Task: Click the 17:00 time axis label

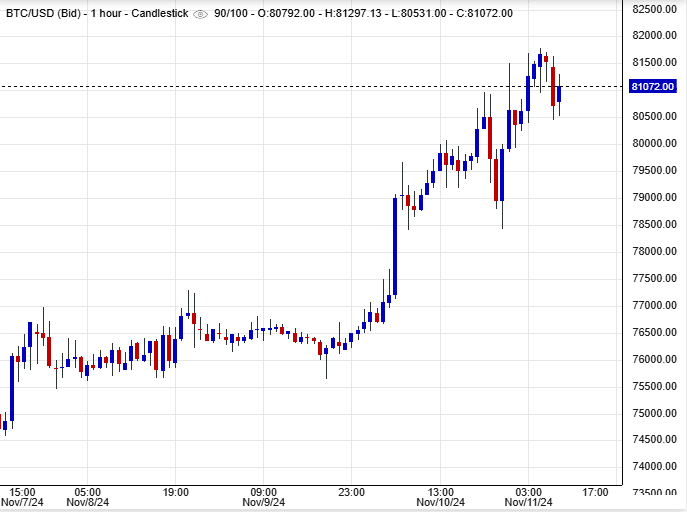Action: 596,492
